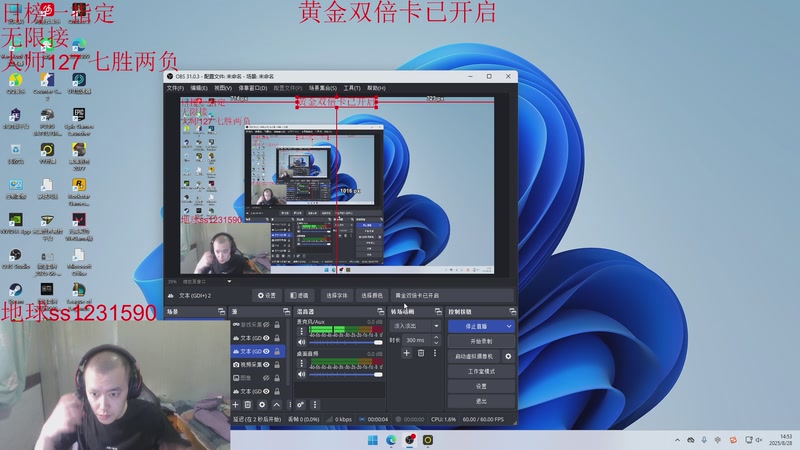
Task: Mute the 桌面音频 channel
Action: point(302,374)
